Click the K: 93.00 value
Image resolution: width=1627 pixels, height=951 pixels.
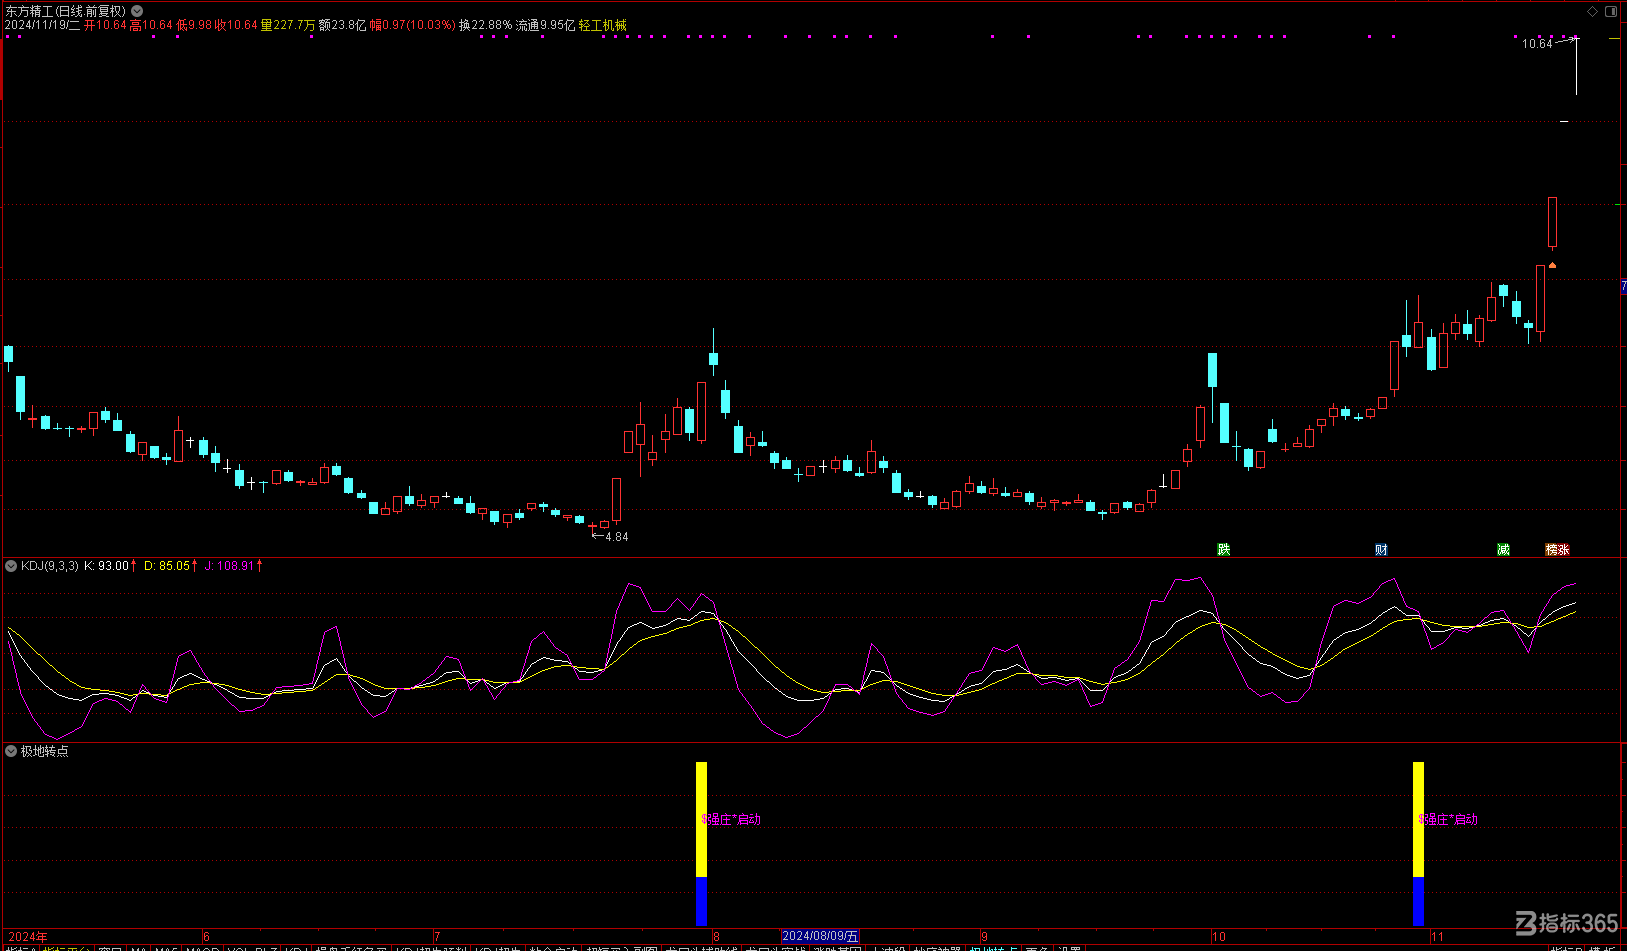tap(107, 566)
